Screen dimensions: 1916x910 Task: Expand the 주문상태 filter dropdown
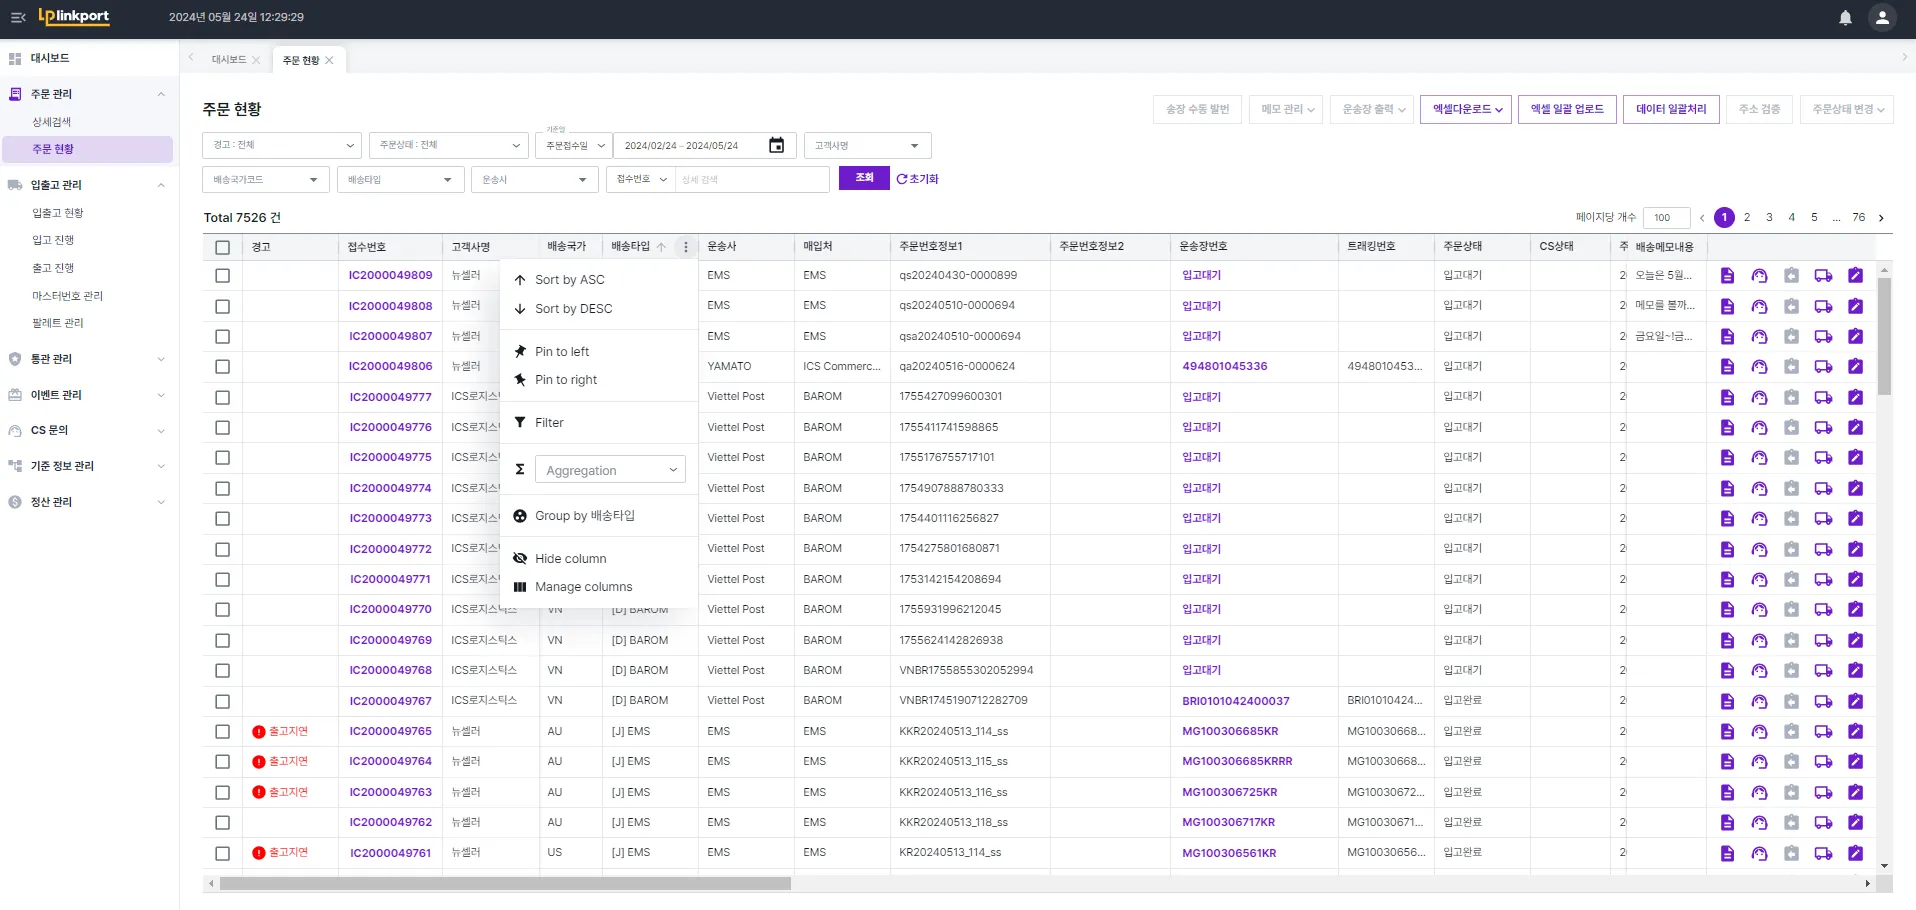448,146
